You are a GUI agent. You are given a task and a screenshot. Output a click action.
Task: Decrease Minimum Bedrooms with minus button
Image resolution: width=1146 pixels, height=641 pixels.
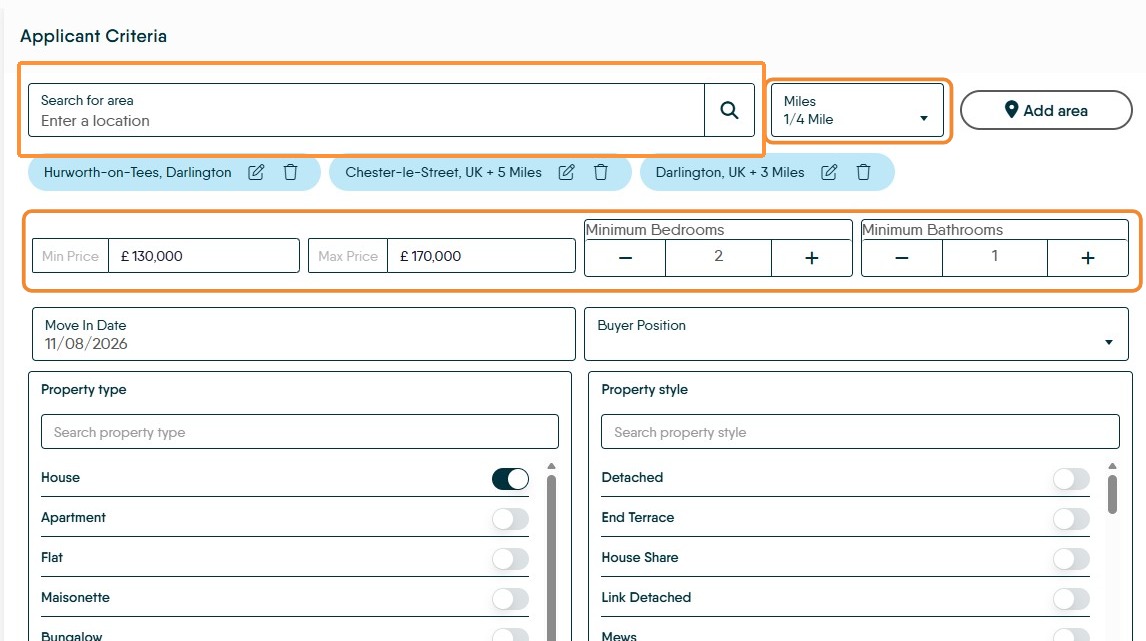[625, 258]
